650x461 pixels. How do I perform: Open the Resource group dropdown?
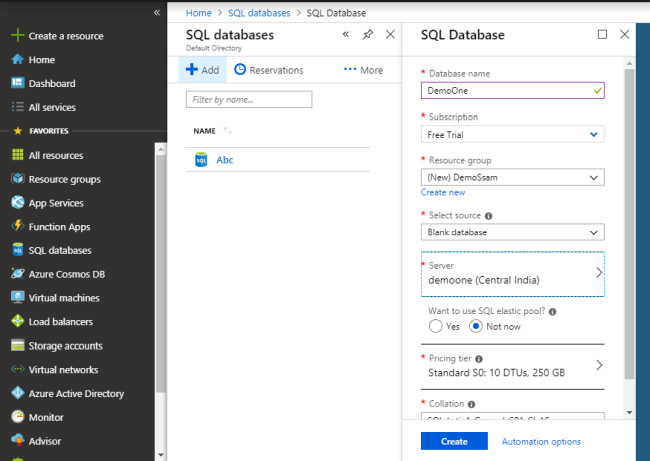click(x=512, y=177)
